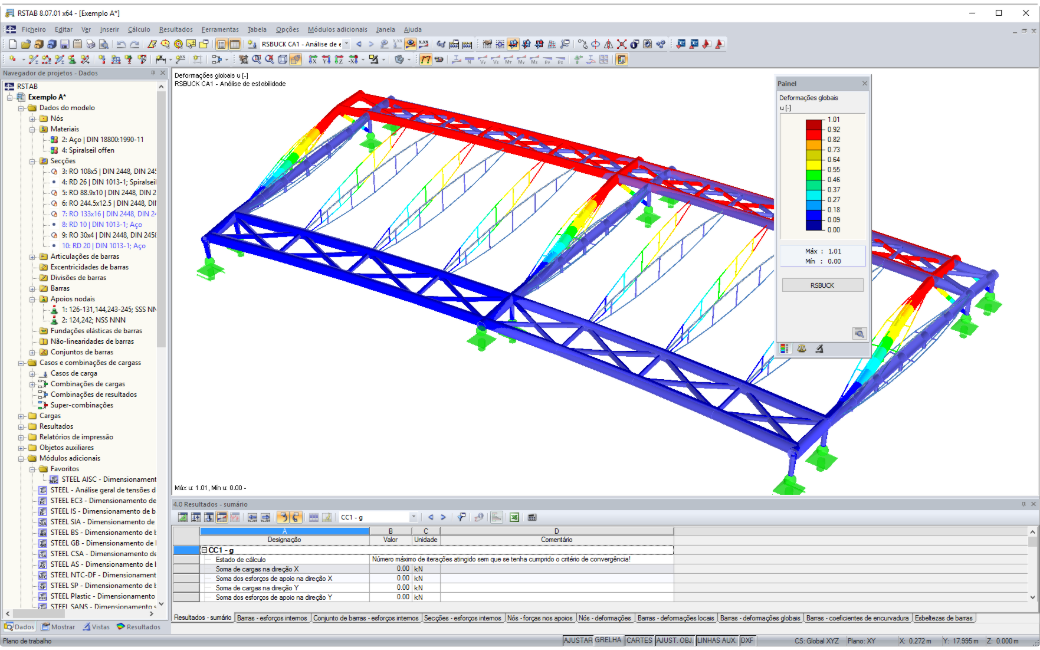Collapse the Secções tree node
Image resolution: width=1040 pixels, height=650 pixels.
point(32,161)
